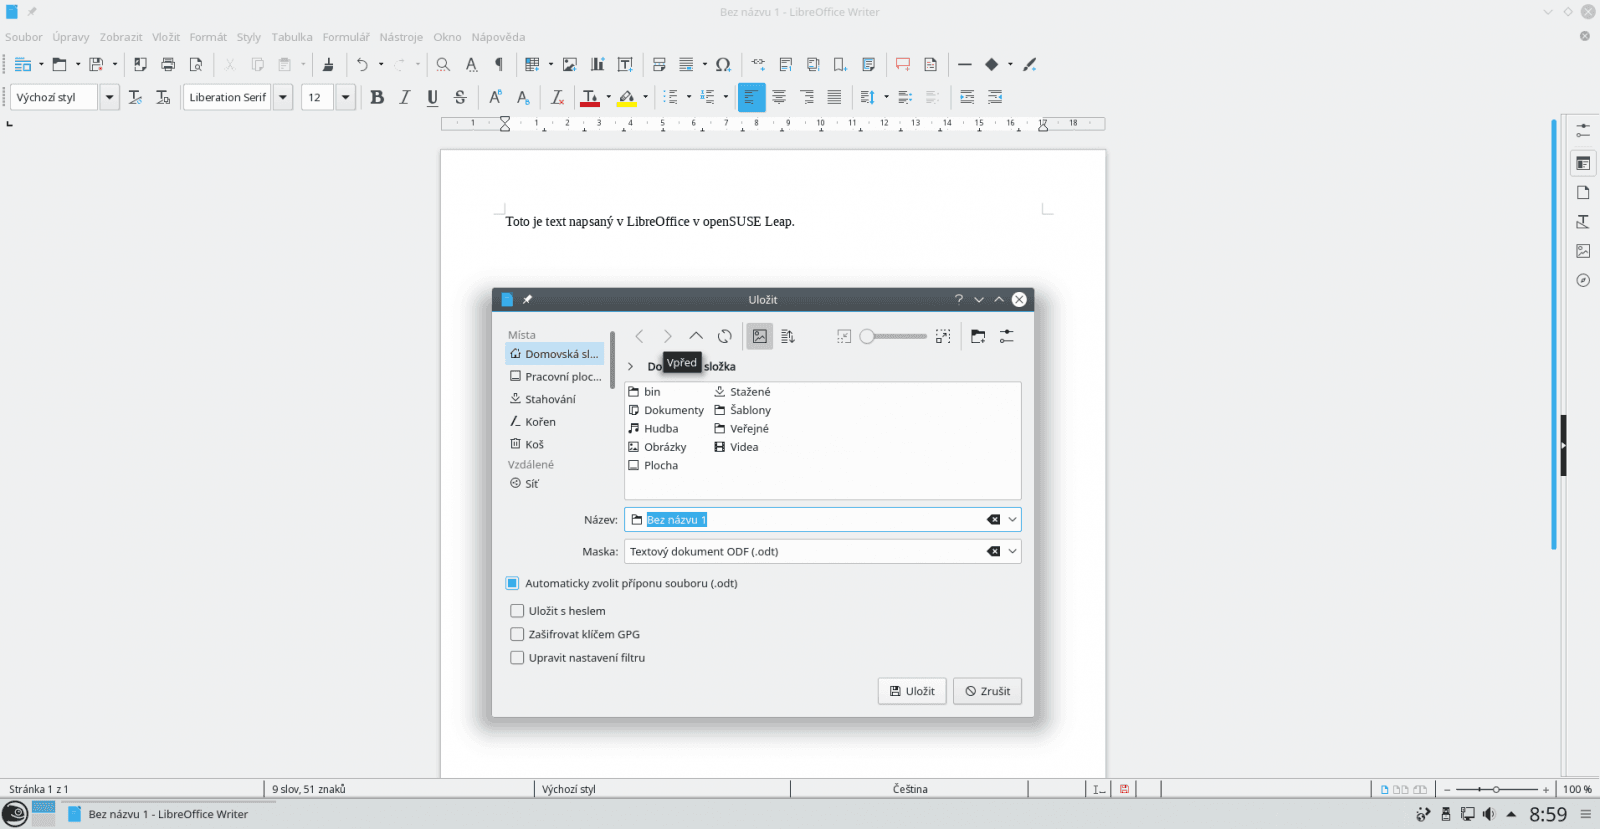Toggle strikethrough formatting in Writer toolbar

tap(460, 97)
